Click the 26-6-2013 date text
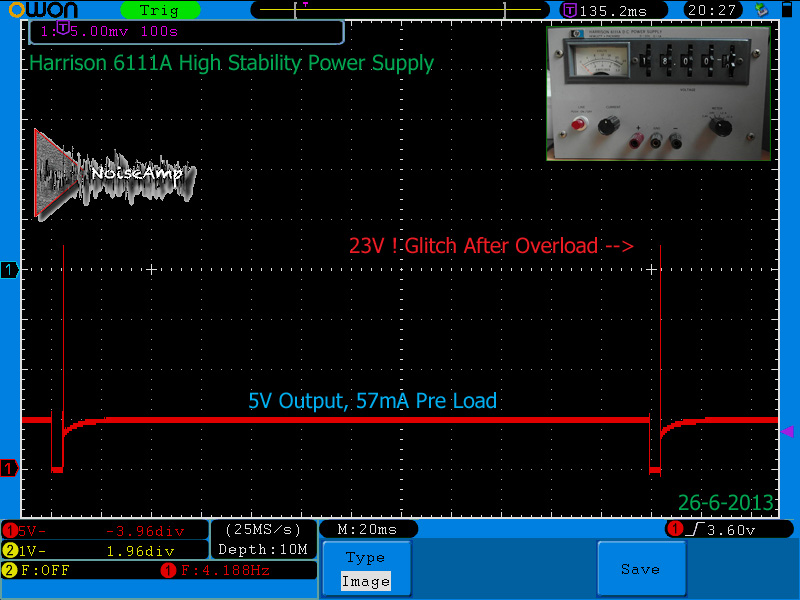The width and height of the screenshot is (800, 600). [726, 503]
